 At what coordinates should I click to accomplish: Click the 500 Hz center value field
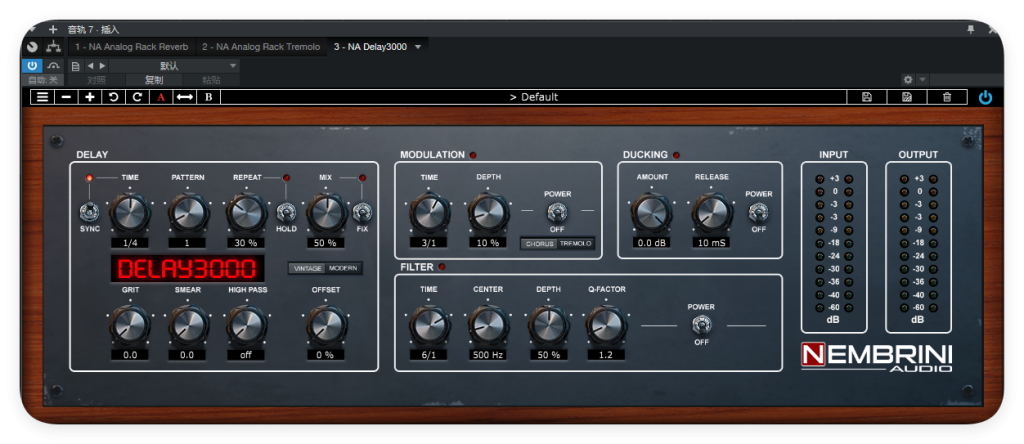pyautogui.click(x=488, y=355)
